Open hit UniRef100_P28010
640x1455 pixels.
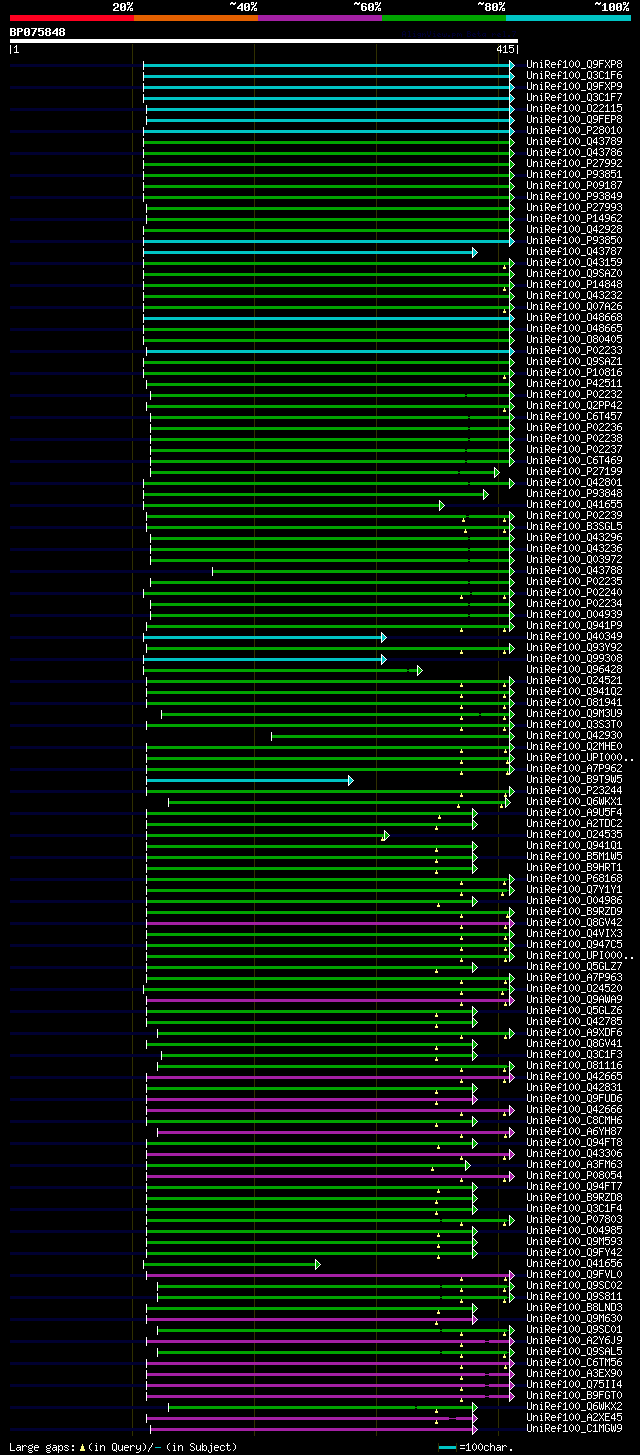[574, 130]
